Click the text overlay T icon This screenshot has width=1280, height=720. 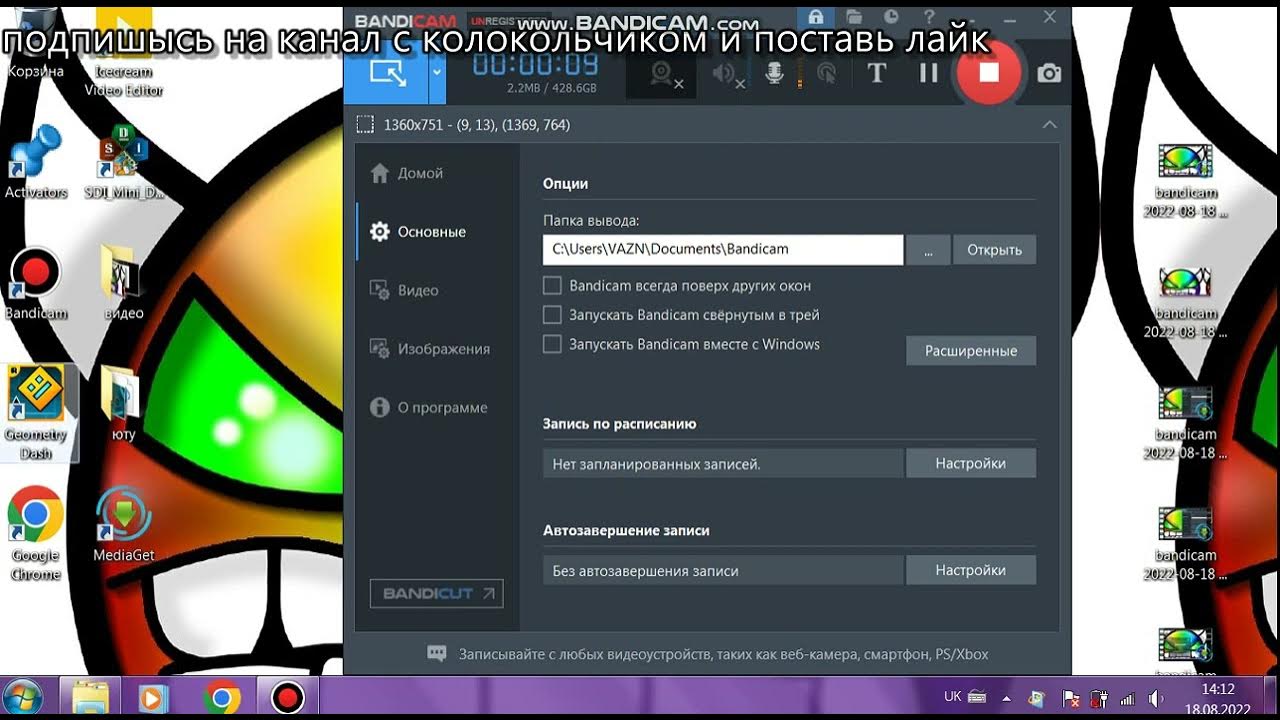pos(877,73)
